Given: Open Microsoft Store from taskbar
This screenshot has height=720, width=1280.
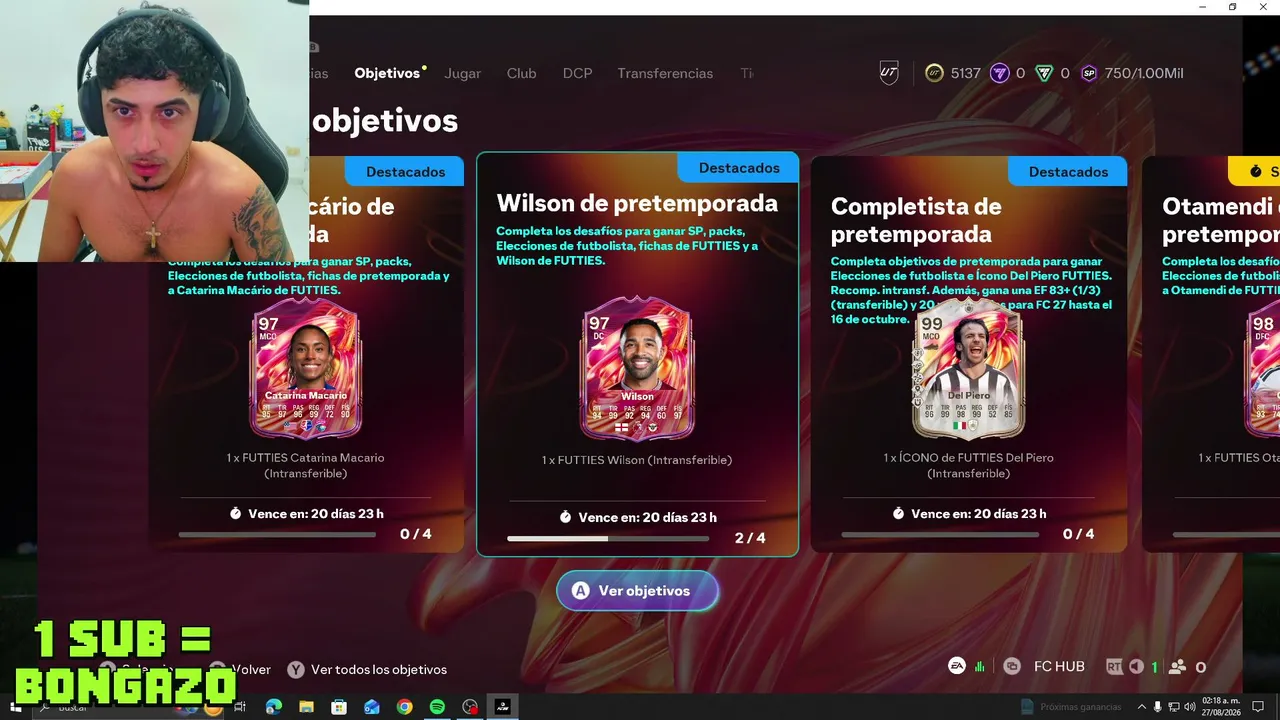Looking at the screenshot, I should (339, 707).
